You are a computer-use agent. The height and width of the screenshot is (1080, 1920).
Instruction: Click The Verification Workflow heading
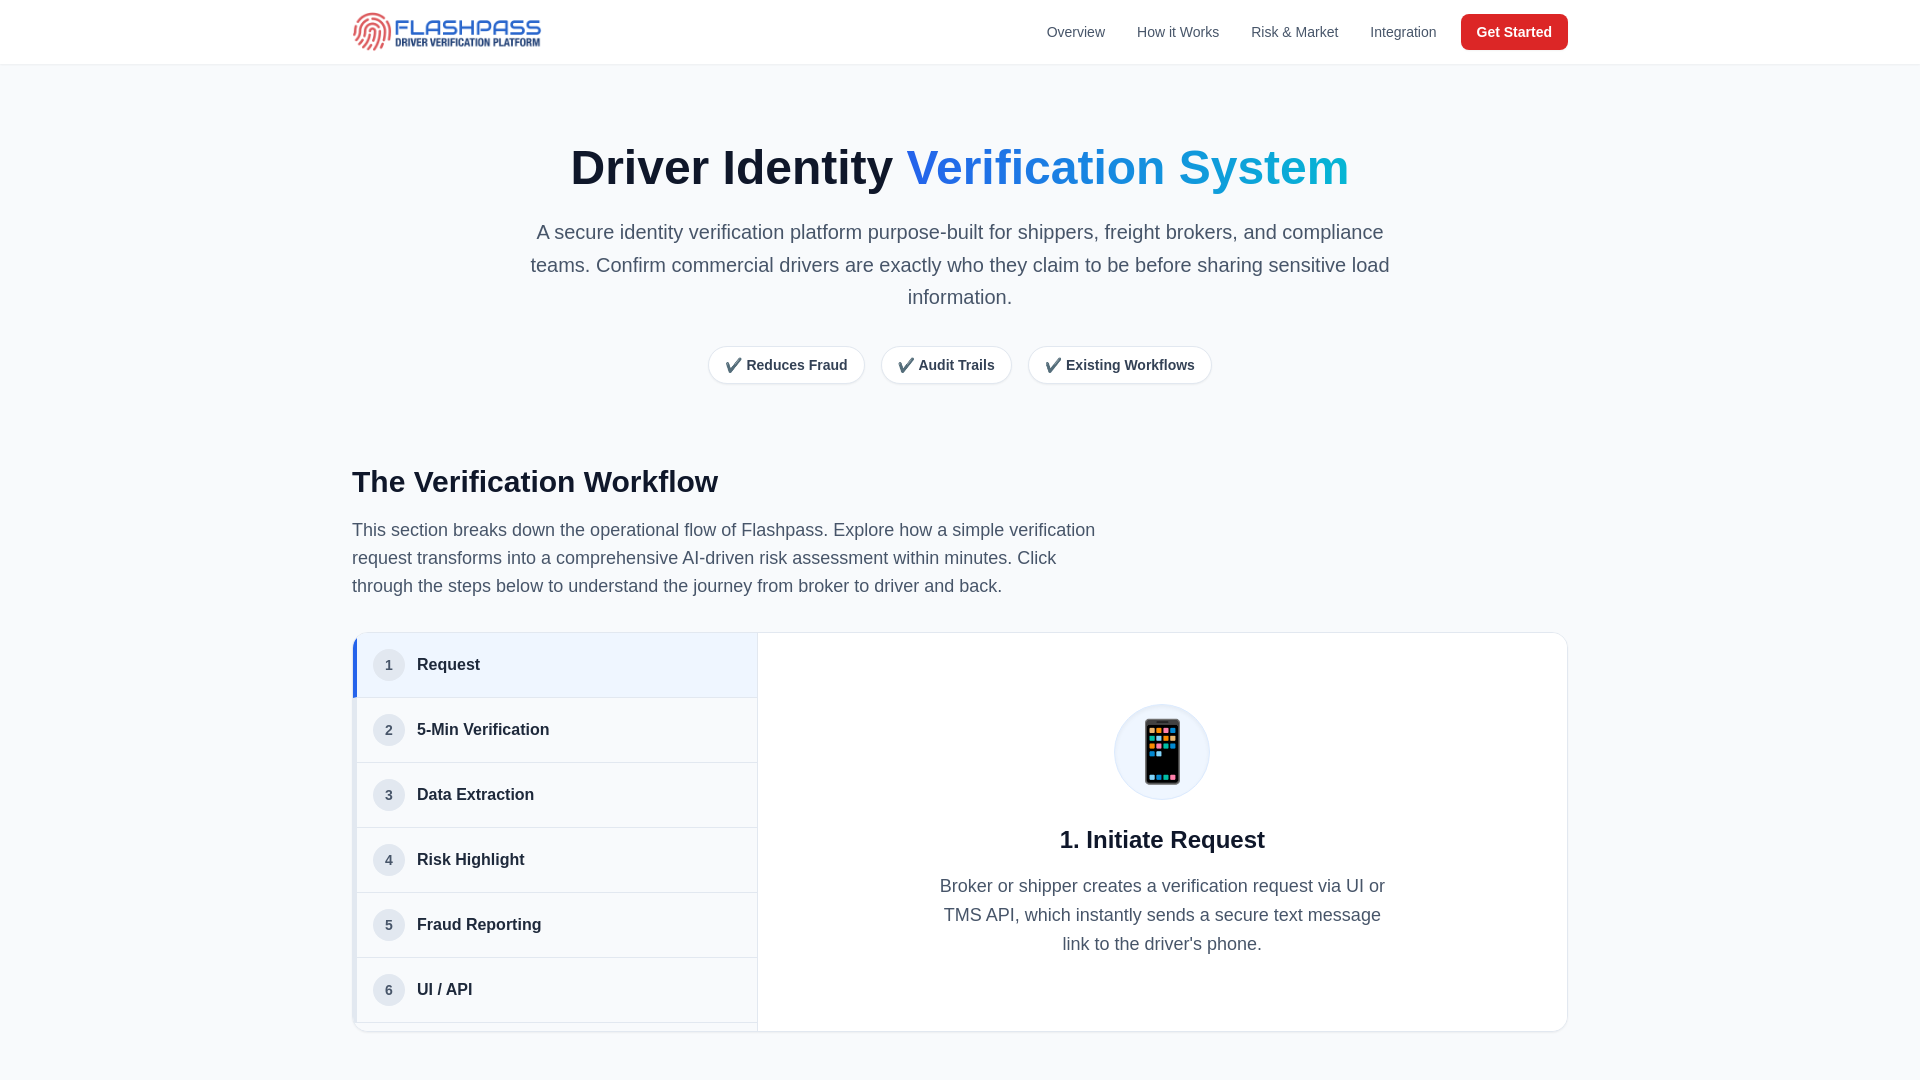(535, 482)
